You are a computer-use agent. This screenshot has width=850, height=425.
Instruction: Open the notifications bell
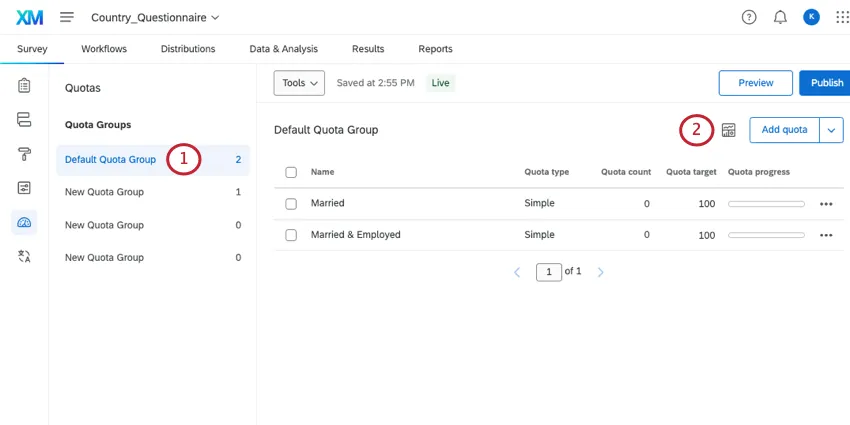pyautogui.click(x=780, y=17)
